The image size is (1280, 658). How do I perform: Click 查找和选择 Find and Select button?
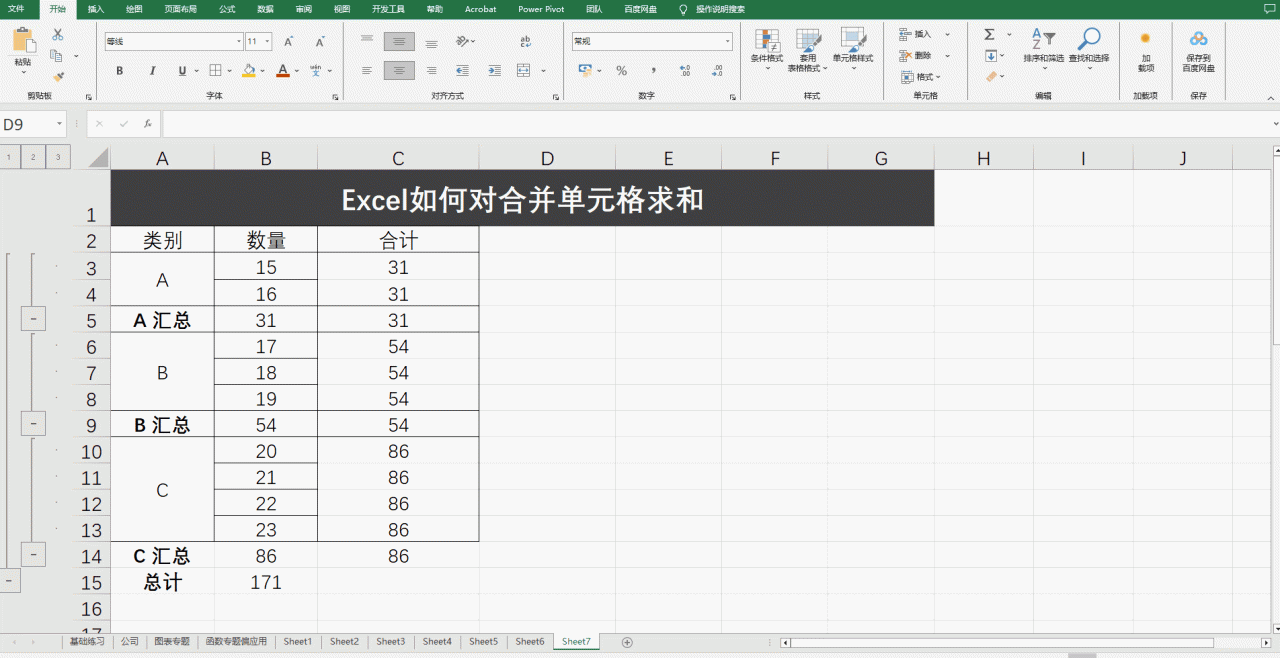click(1088, 50)
